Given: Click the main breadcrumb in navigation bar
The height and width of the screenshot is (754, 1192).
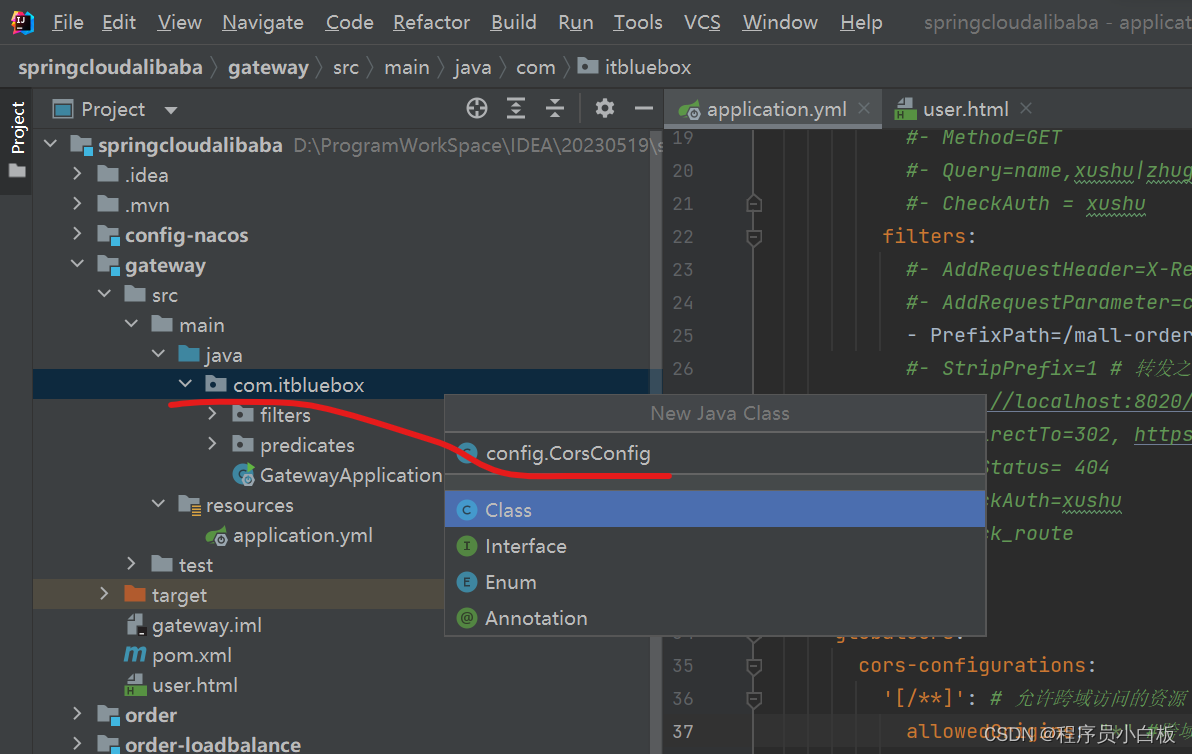Looking at the screenshot, I should click(407, 68).
